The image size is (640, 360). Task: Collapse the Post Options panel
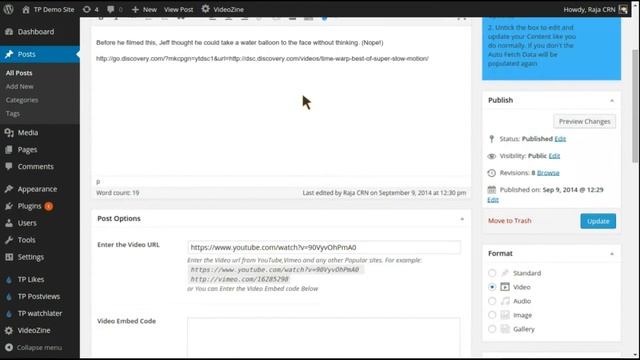pyautogui.click(x=462, y=219)
